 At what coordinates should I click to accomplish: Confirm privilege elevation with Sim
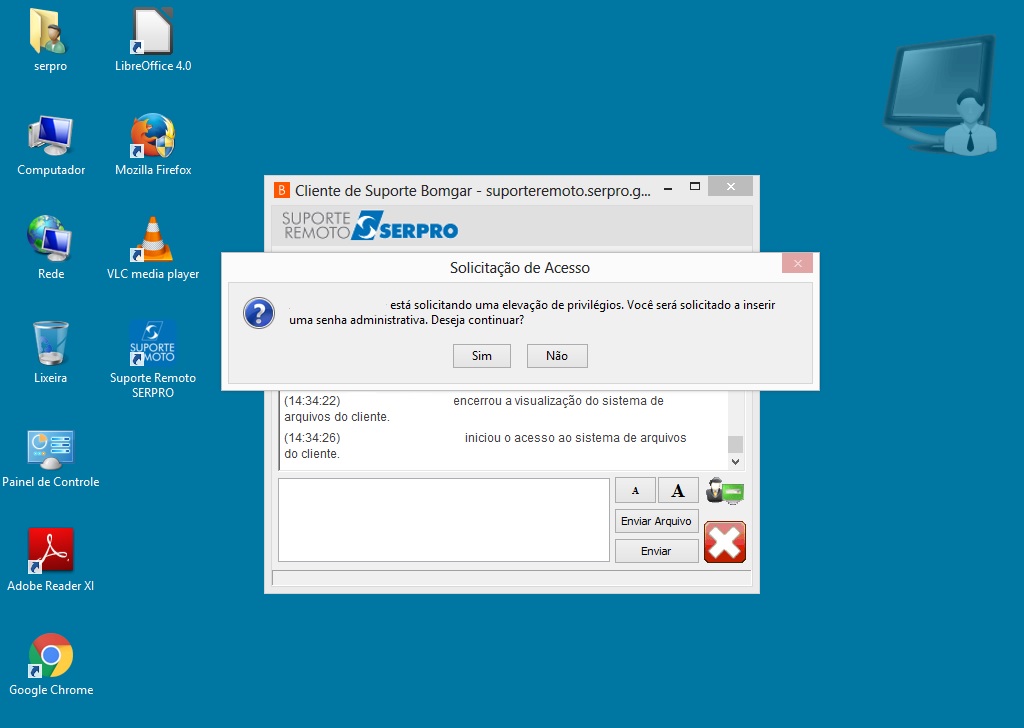pyautogui.click(x=482, y=356)
